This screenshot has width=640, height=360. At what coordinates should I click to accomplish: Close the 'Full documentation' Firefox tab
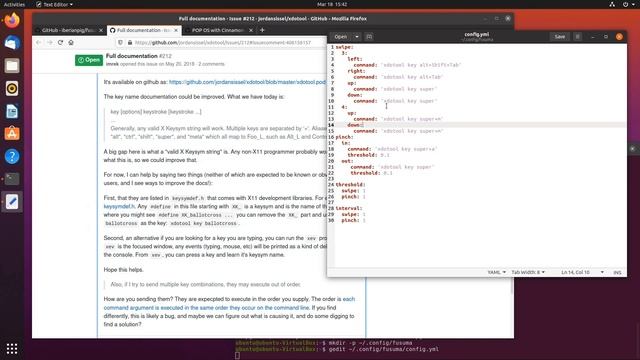(x=176, y=30)
